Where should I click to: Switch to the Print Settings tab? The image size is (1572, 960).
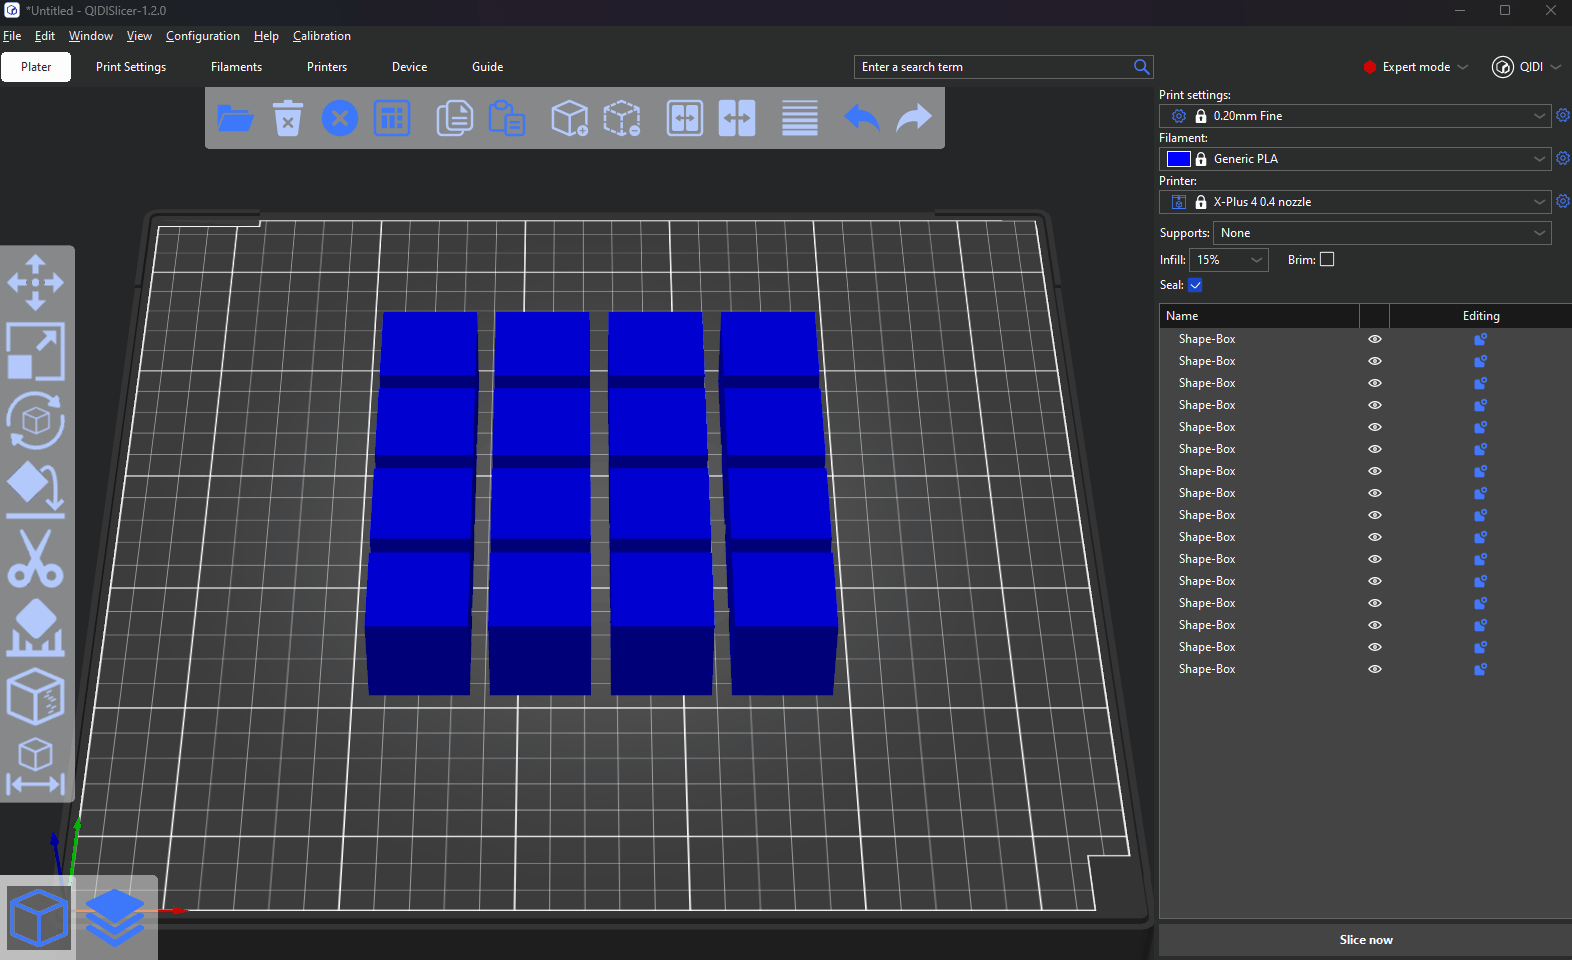[x=131, y=67]
